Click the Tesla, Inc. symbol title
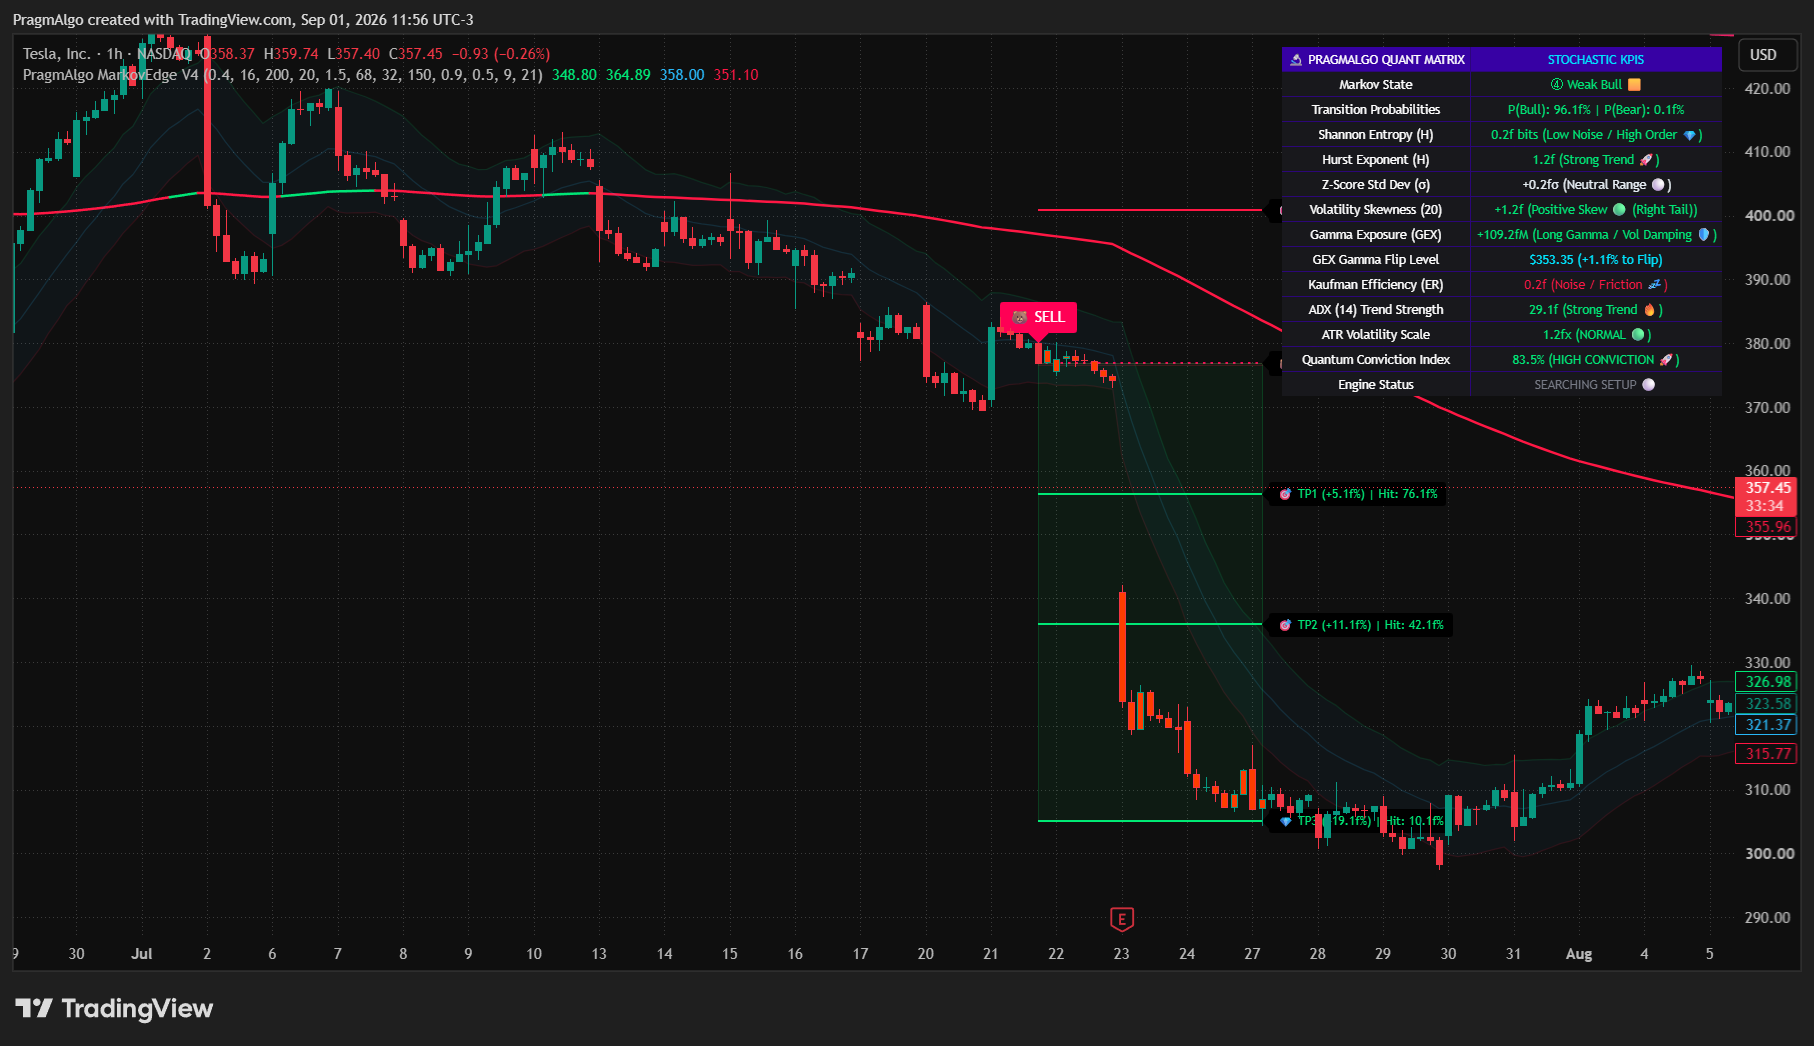 click(57, 54)
